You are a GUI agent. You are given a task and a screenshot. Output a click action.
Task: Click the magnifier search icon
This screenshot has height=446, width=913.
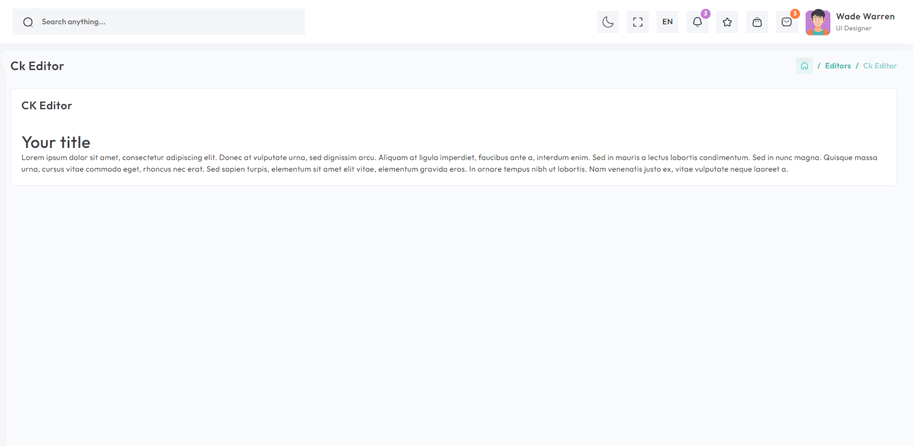click(x=28, y=22)
